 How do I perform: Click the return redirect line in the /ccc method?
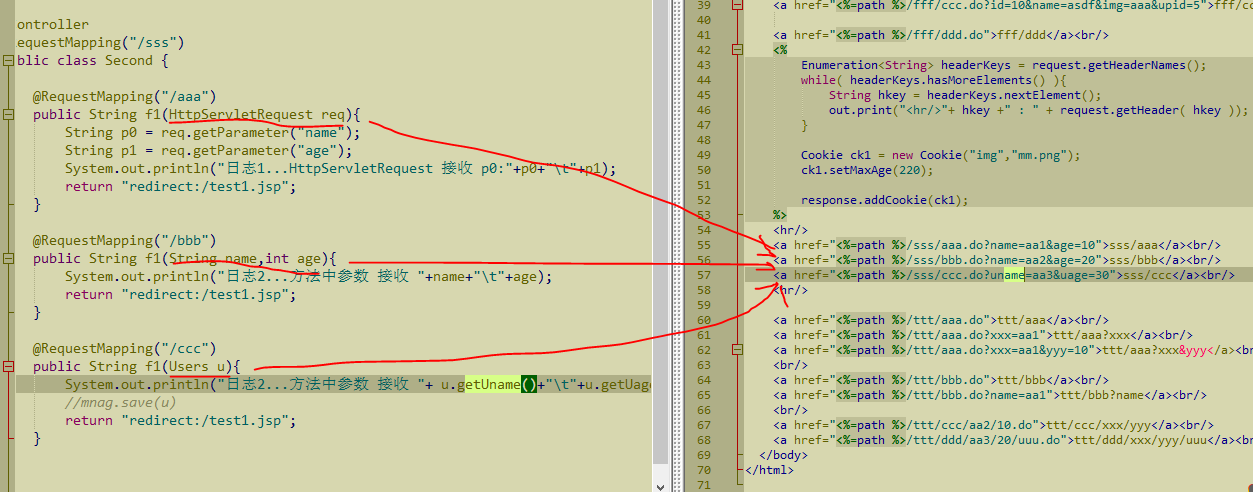click(x=180, y=421)
